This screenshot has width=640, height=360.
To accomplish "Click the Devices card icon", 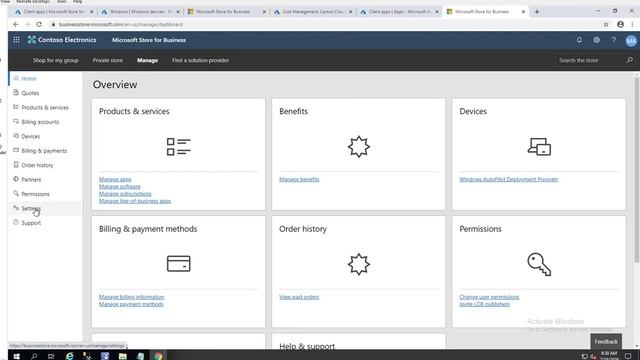I will 539,147.
